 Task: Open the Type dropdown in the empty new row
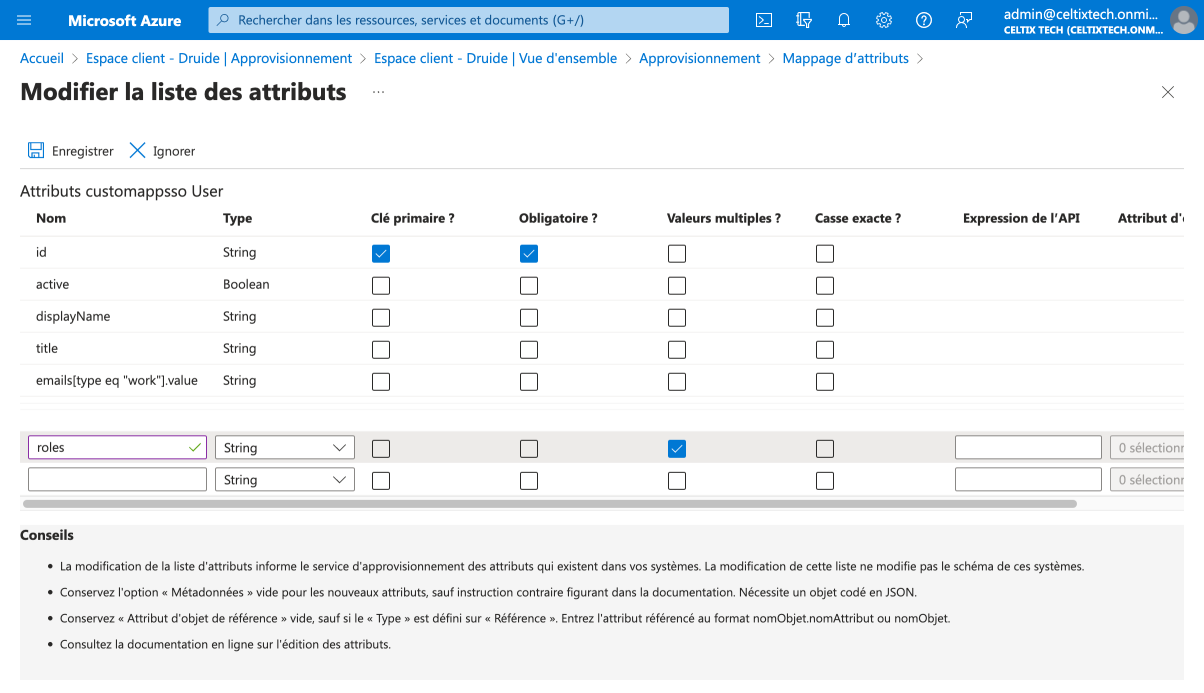click(285, 480)
